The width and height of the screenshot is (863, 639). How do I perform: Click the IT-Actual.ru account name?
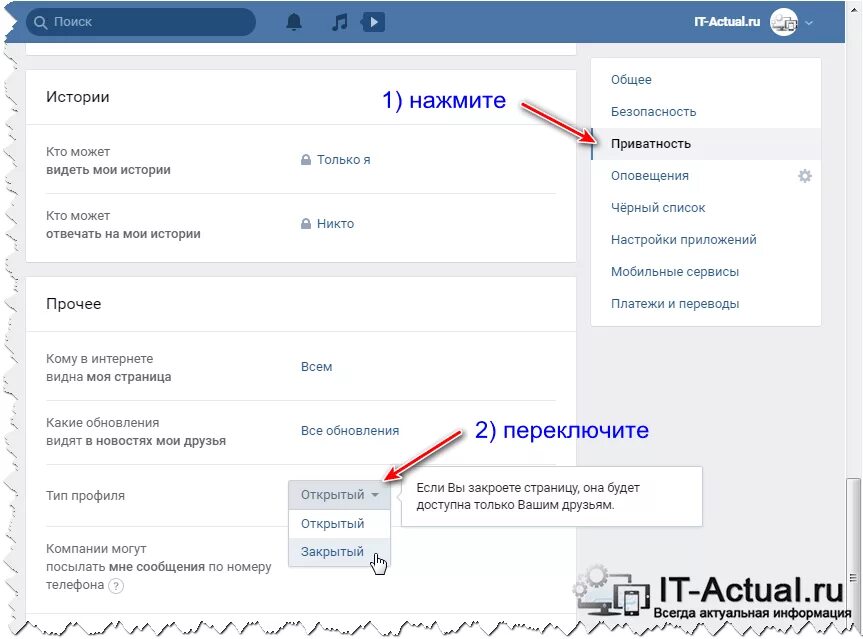click(727, 22)
